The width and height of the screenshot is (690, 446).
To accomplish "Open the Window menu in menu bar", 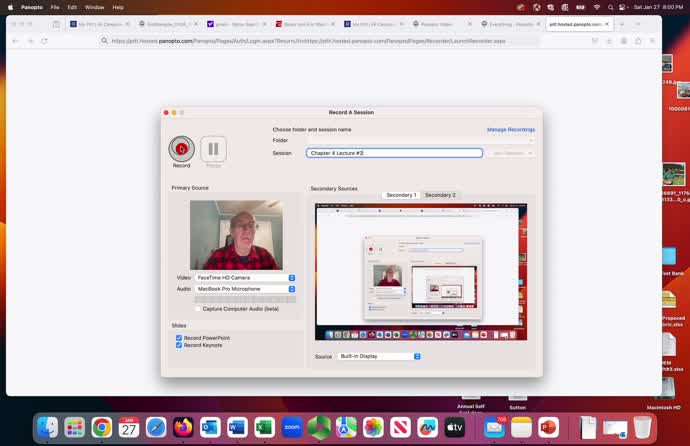I will pyautogui.click(x=94, y=7).
